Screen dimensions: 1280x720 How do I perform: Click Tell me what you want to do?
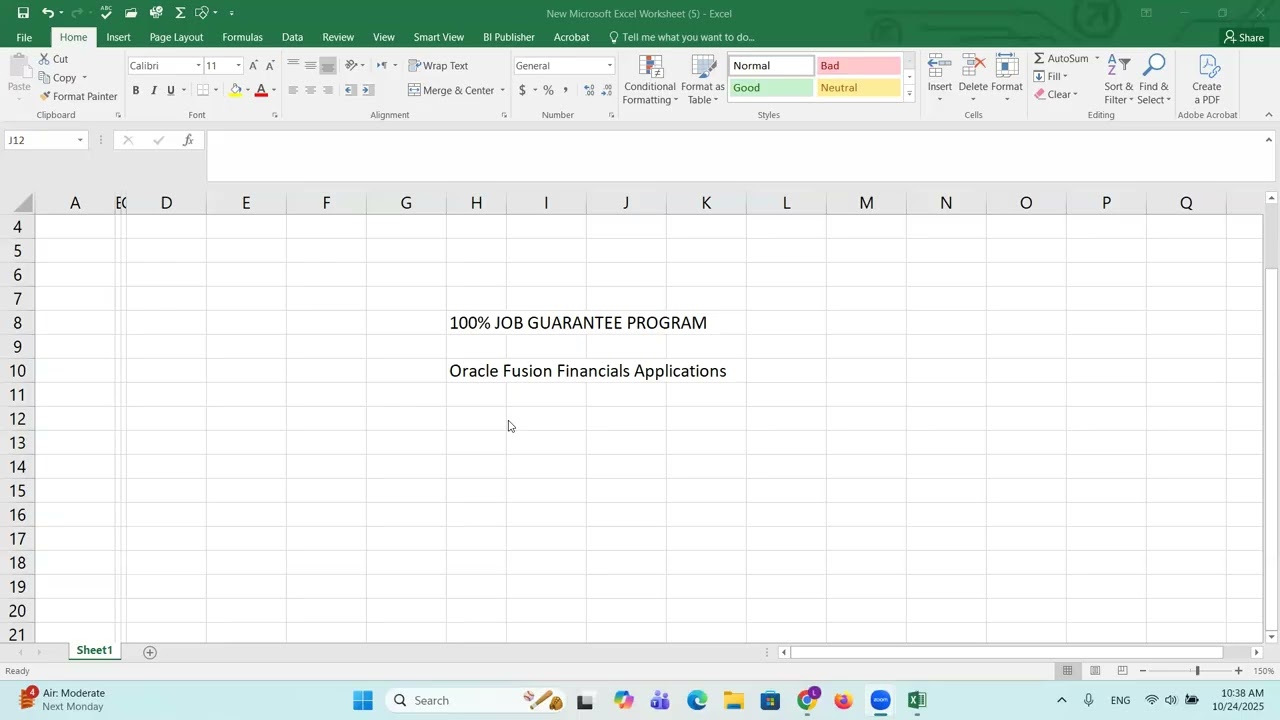tap(681, 37)
